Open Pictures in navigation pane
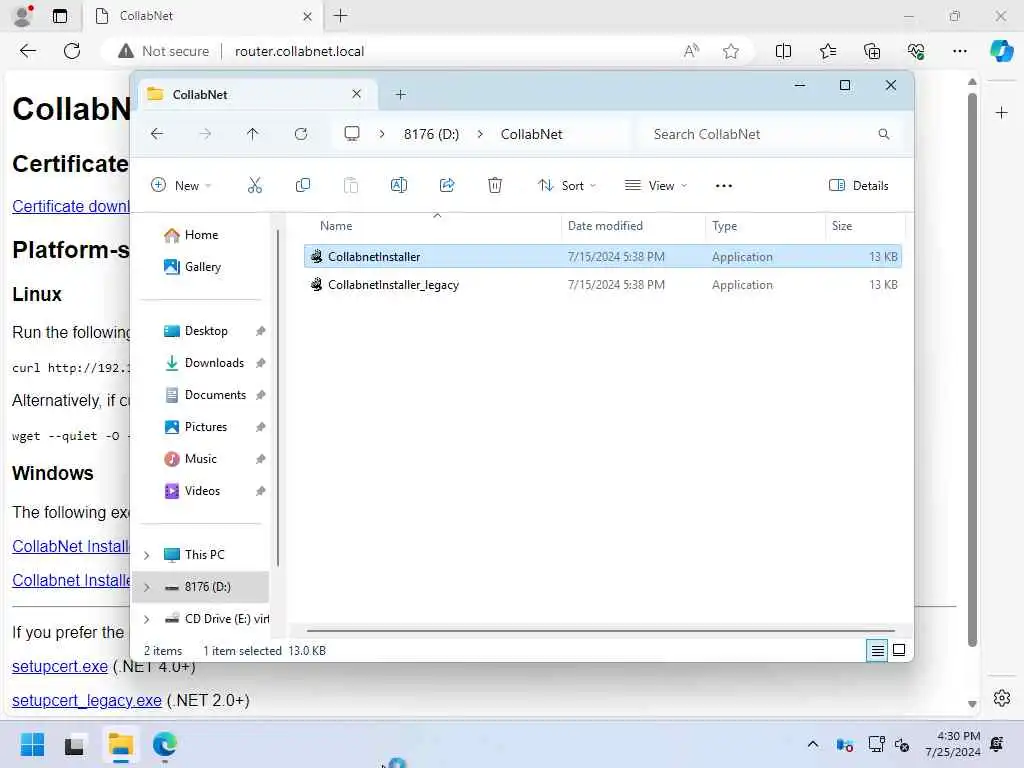This screenshot has width=1024, height=768. coord(206,427)
